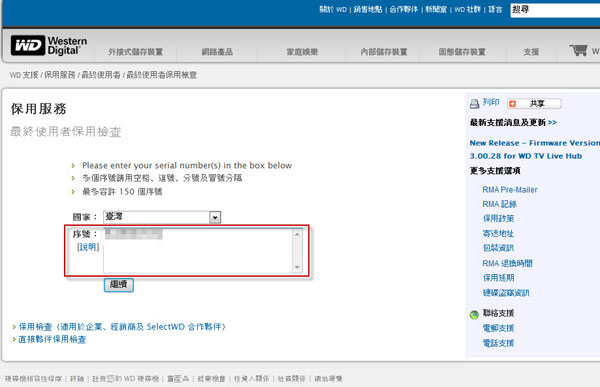Open the 硬碟盜竊資訊 link

pyautogui.click(x=506, y=293)
